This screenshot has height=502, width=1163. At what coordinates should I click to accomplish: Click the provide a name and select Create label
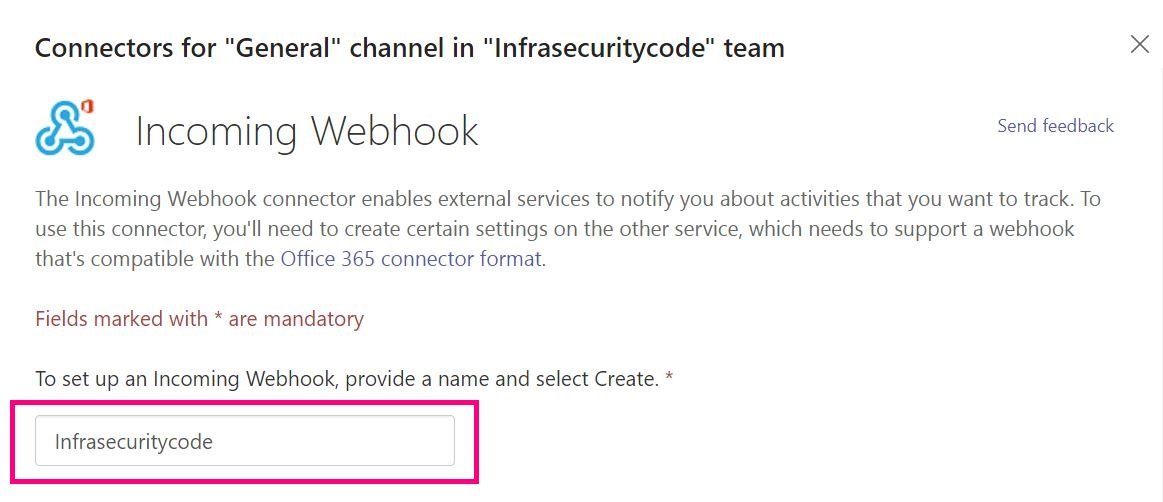pos(347,380)
